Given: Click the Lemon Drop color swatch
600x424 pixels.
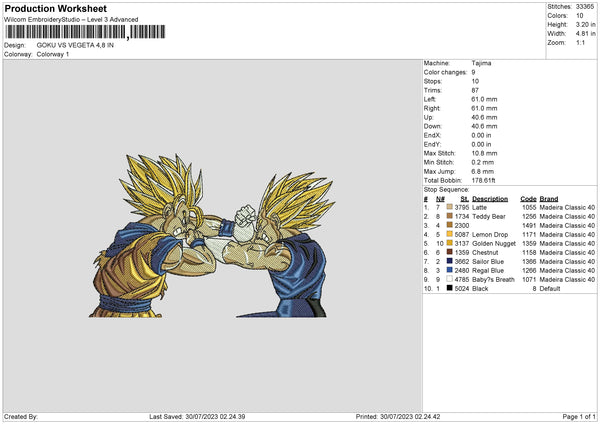Looking at the screenshot, I should [x=449, y=234].
